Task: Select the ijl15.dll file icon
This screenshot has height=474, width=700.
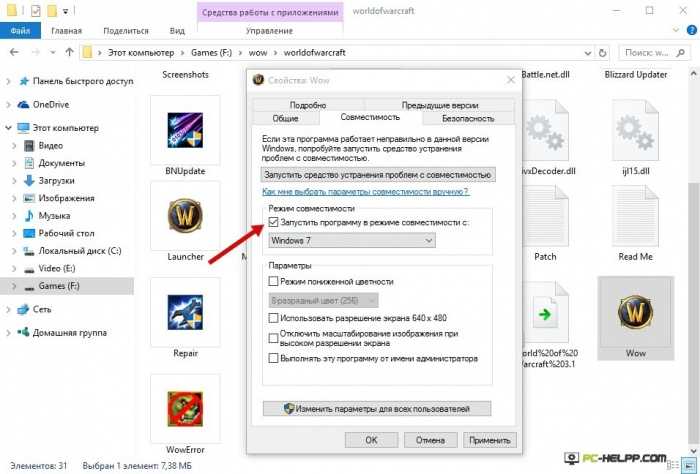Action: click(x=635, y=130)
